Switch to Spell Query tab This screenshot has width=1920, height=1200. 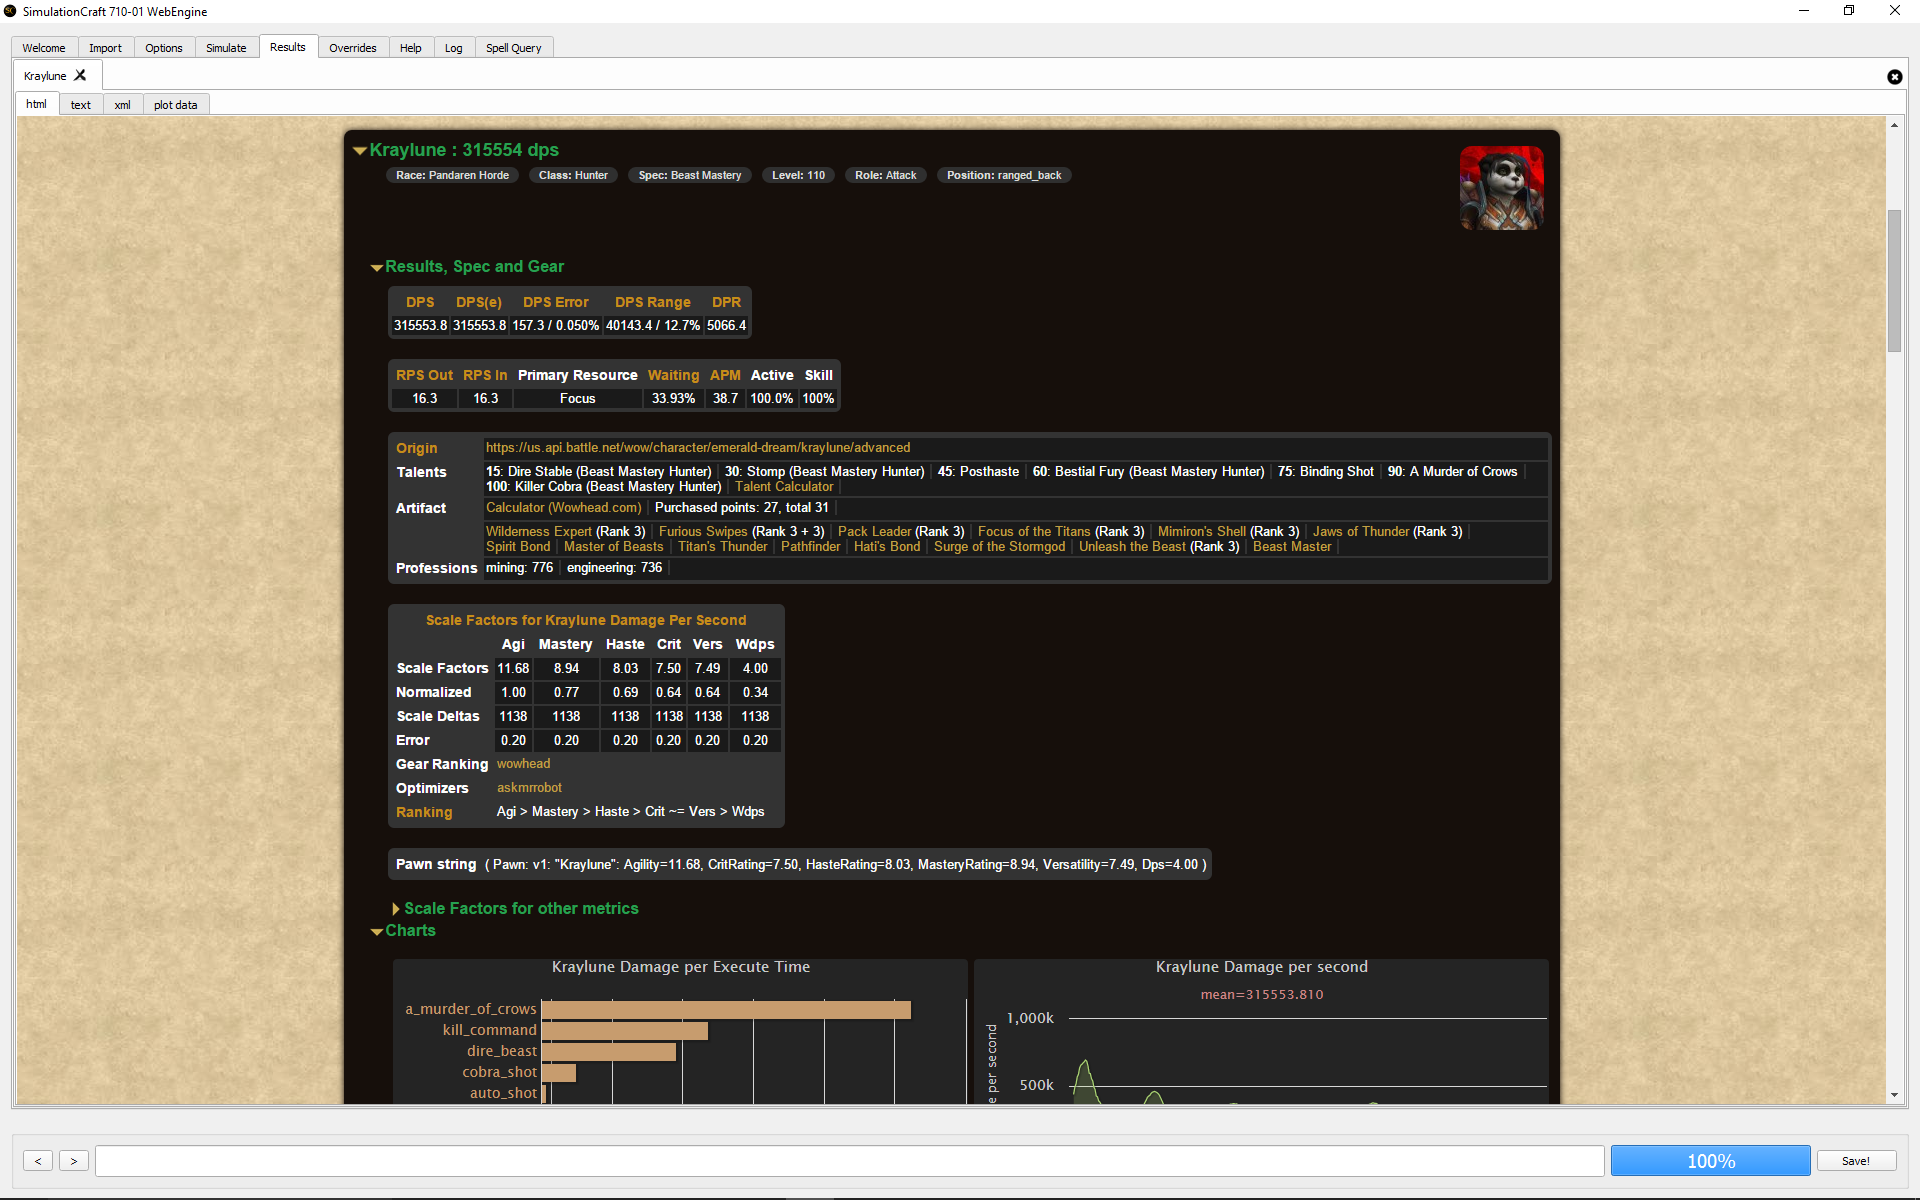513,48
